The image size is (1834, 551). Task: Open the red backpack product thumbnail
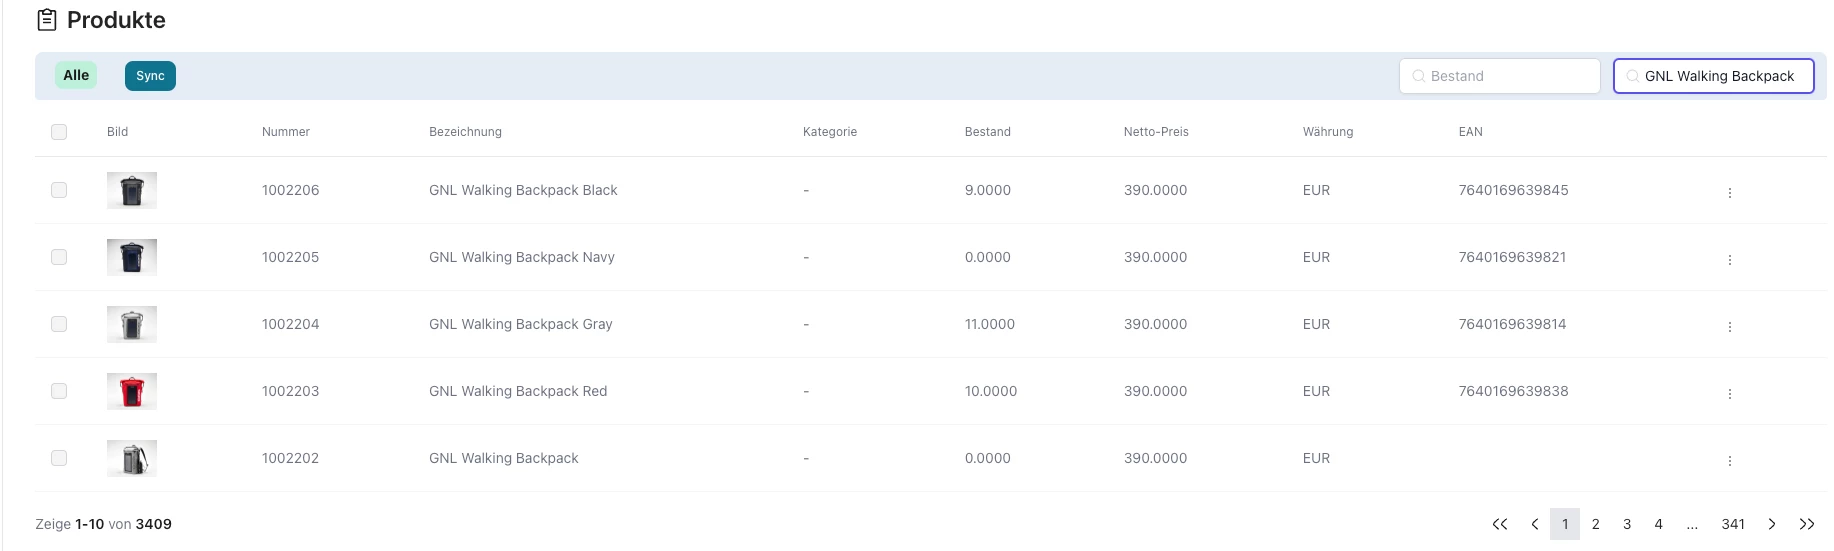coord(132,391)
